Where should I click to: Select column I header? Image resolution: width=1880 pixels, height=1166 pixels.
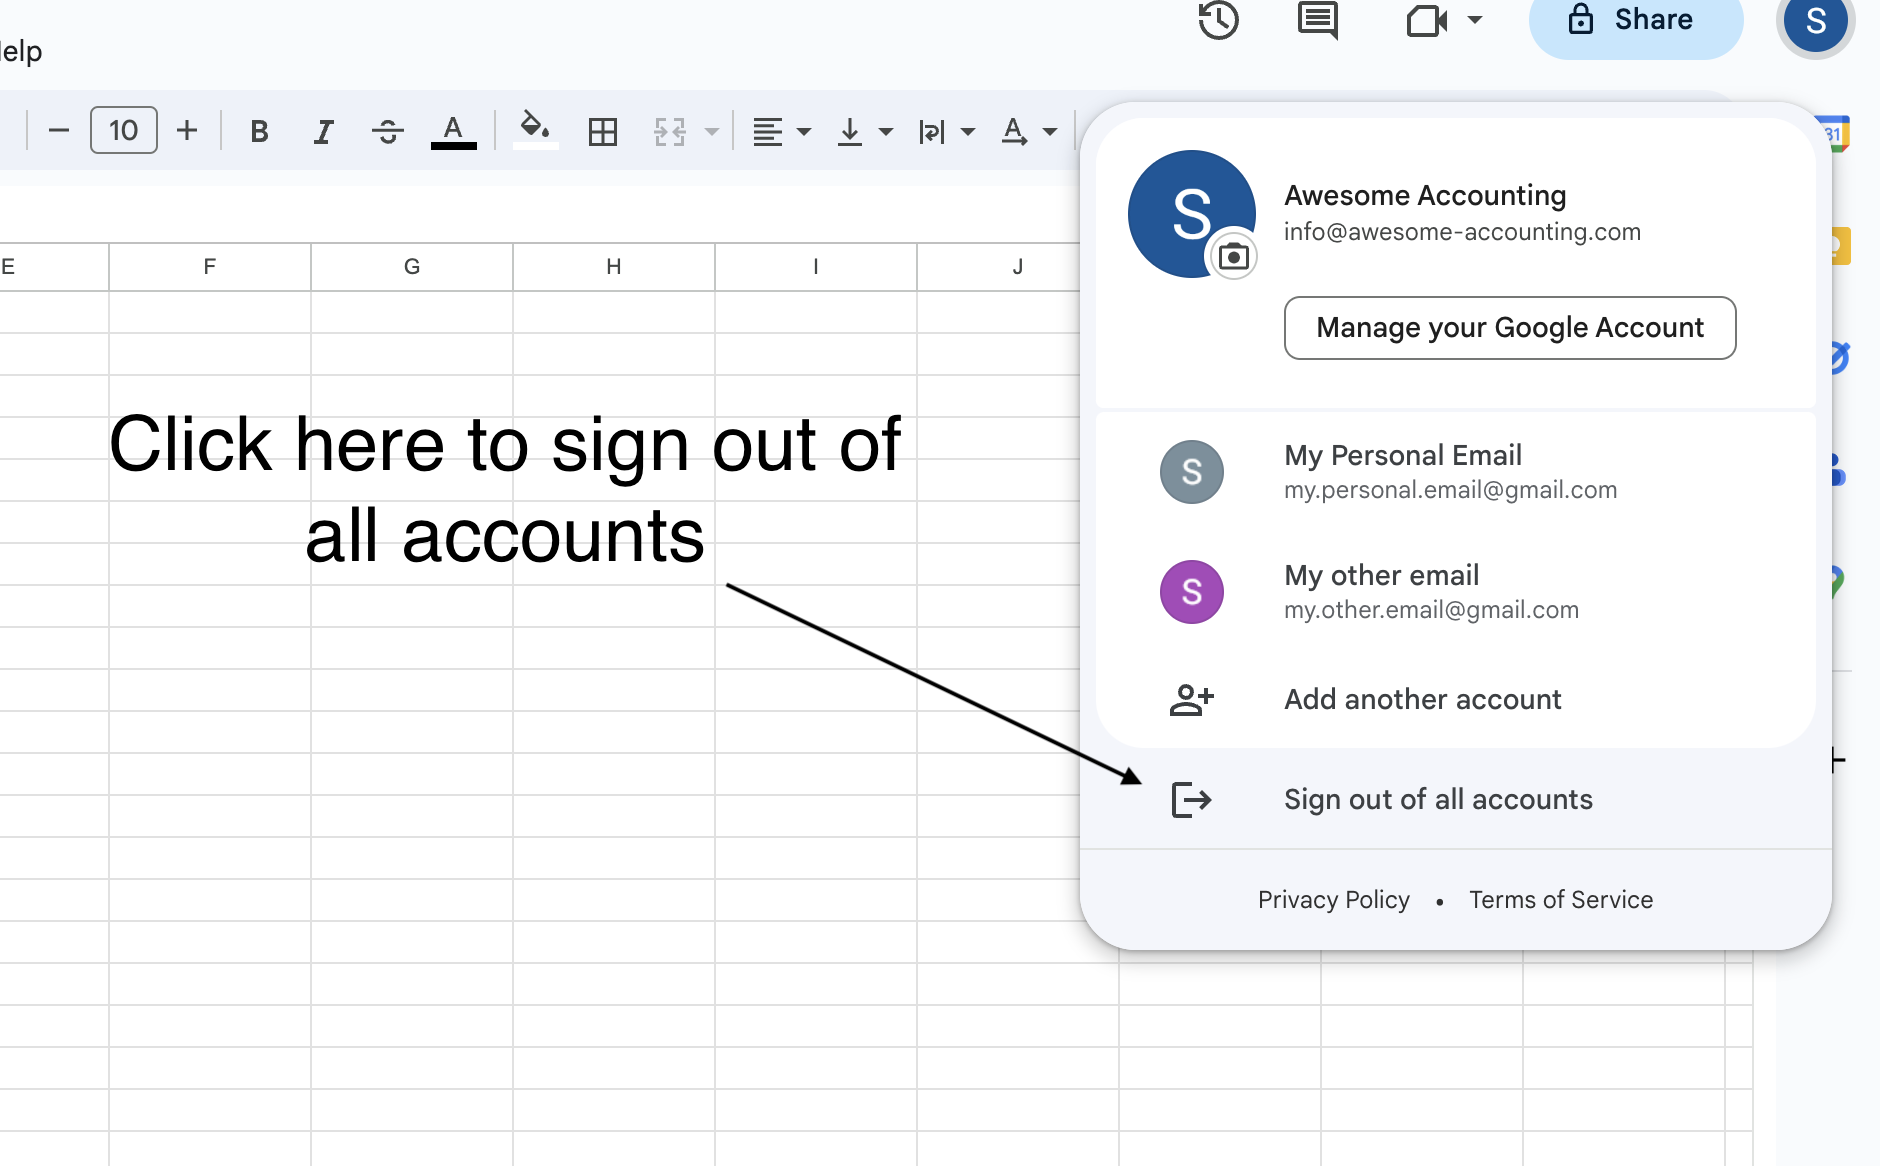(x=816, y=266)
